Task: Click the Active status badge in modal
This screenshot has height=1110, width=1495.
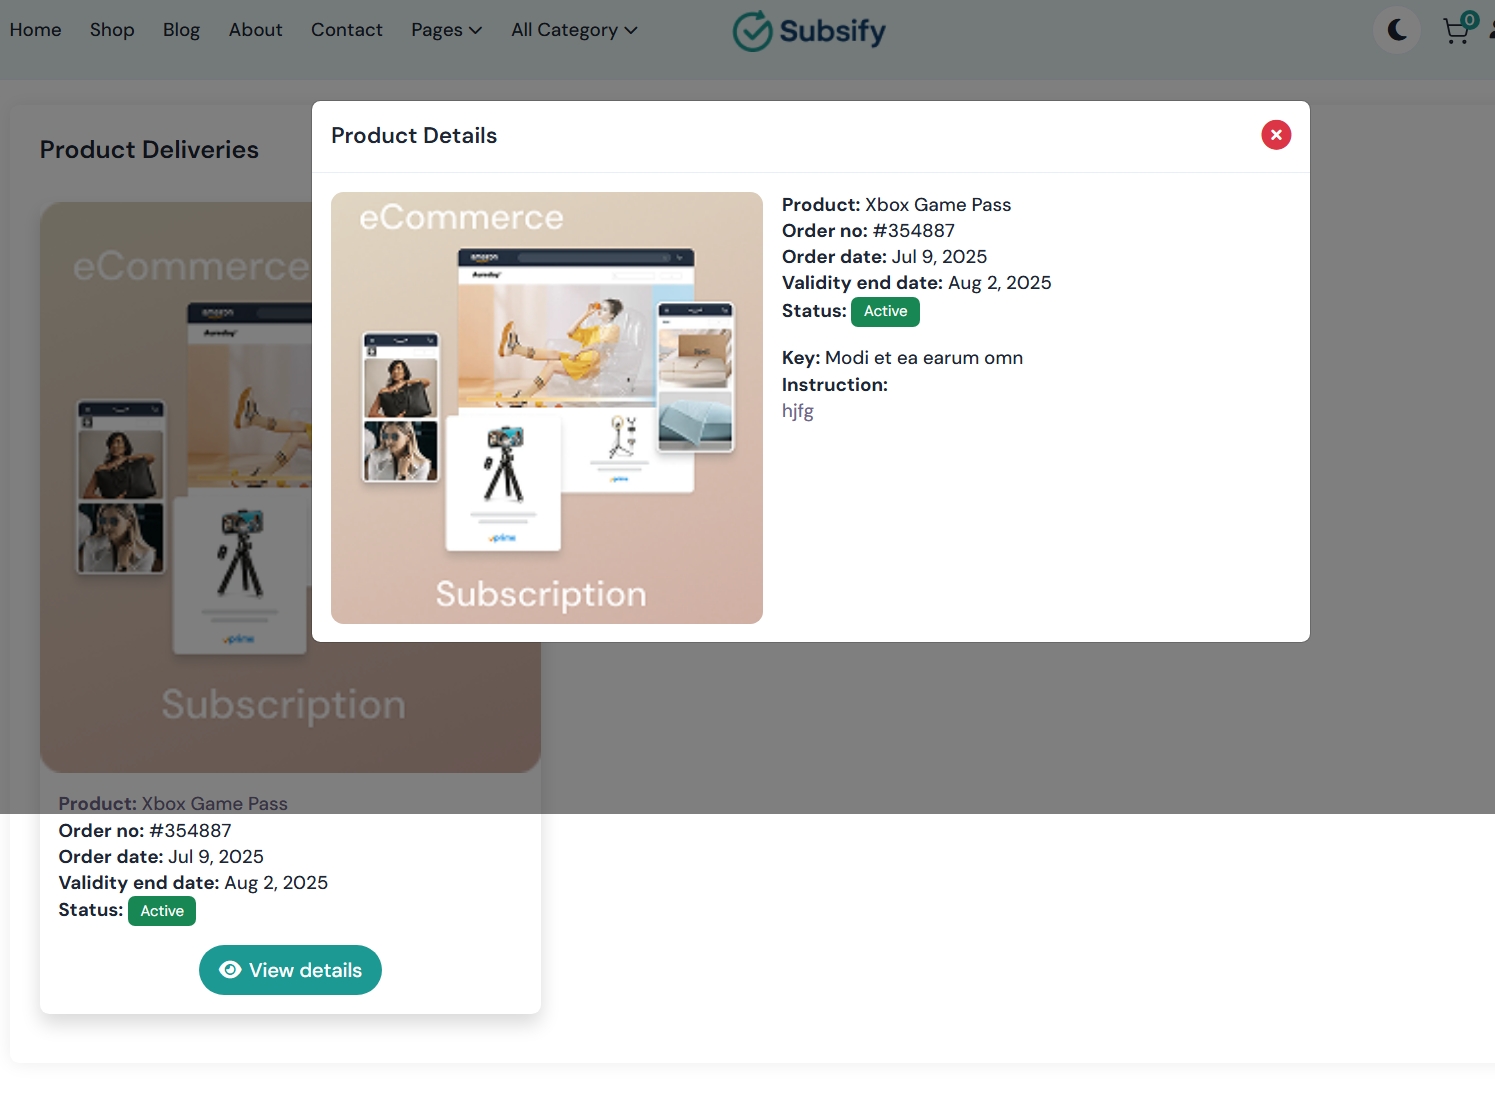Action: 885,312
